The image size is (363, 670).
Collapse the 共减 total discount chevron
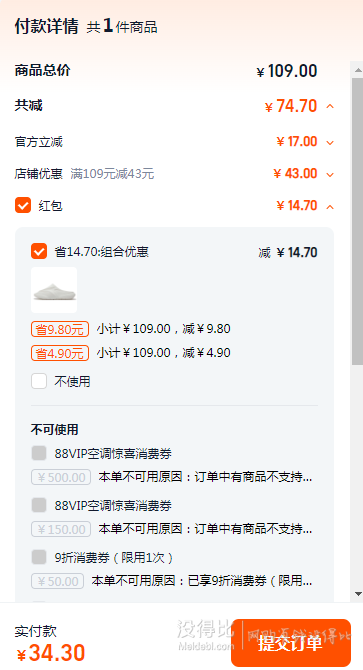[330, 106]
